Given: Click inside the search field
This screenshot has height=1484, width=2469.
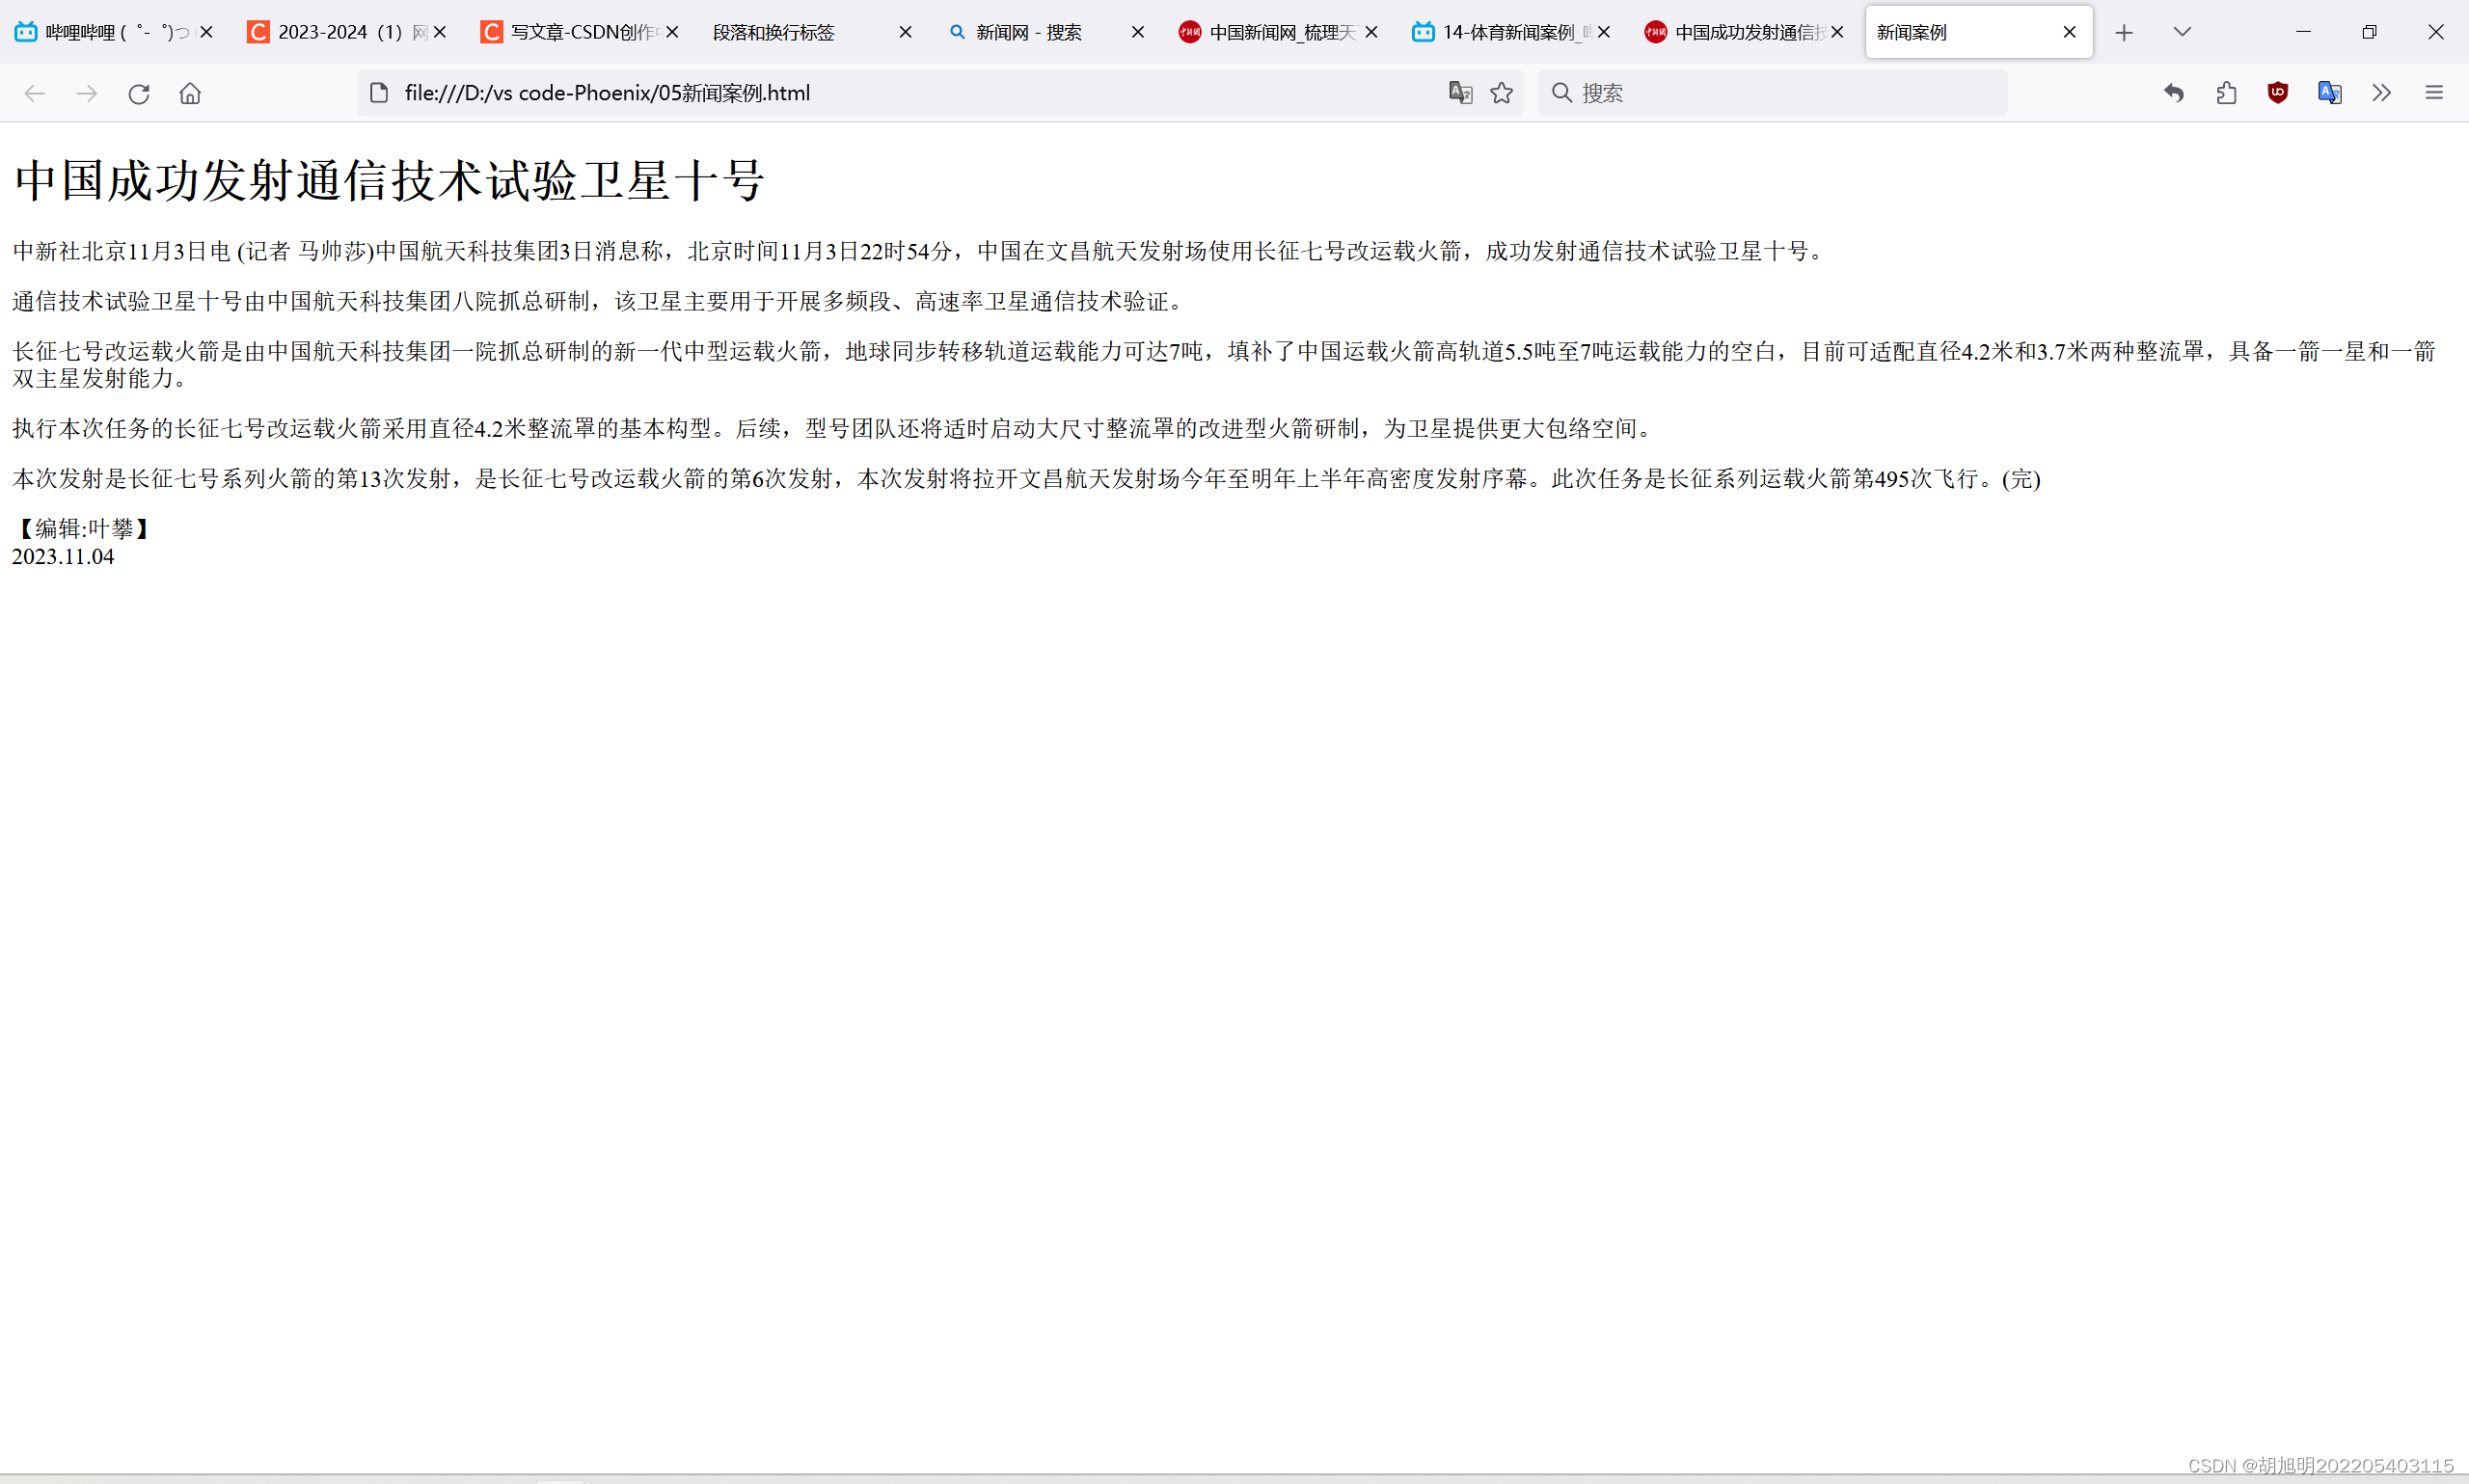Looking at the screenshot, I should pyautogui.click(x=1750, y=92).
